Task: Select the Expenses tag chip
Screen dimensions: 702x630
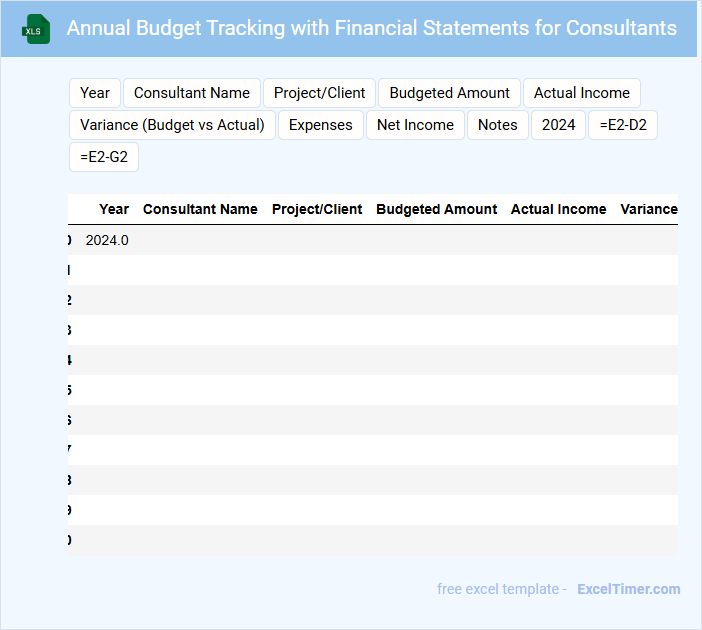Action: (321, 125)
